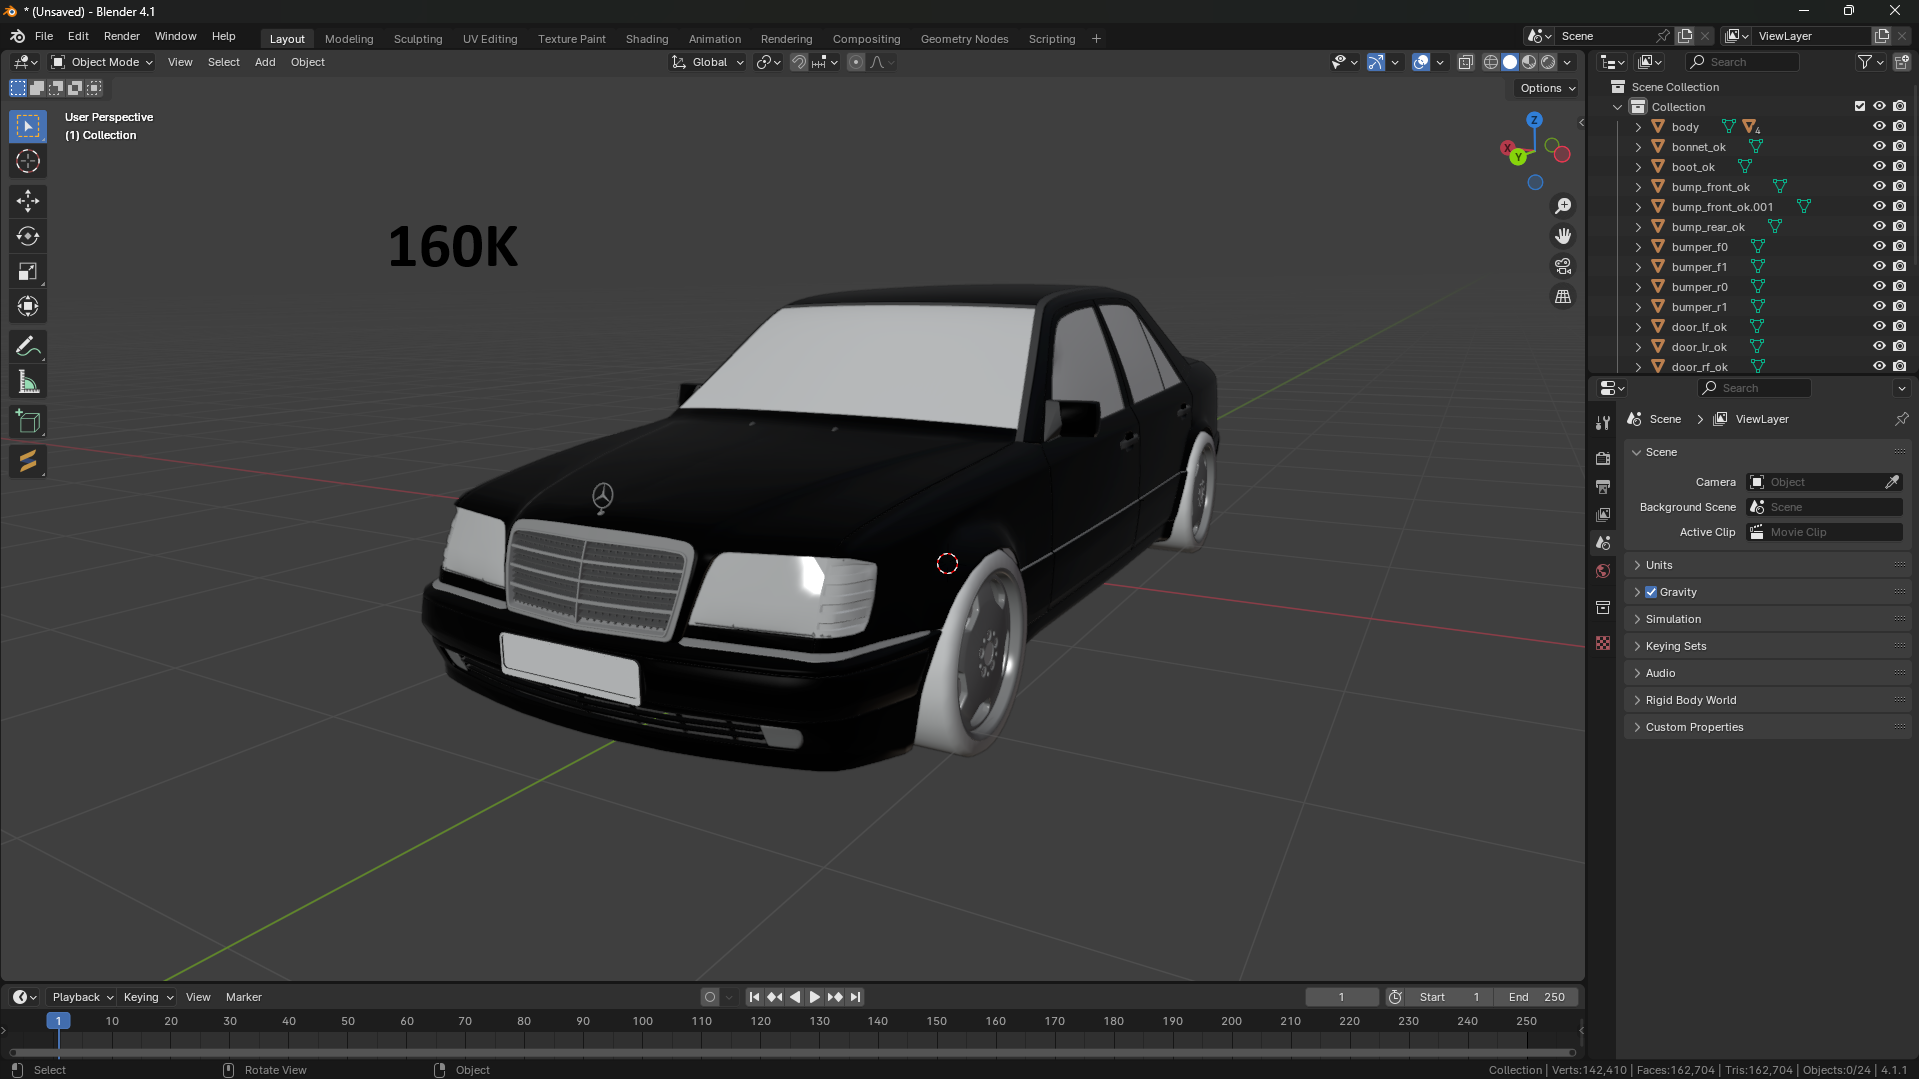Disable bump_front_ok in renders
This screenshot has width=1919, height=1079.
pyautogui.click(x=1900, y=187)
